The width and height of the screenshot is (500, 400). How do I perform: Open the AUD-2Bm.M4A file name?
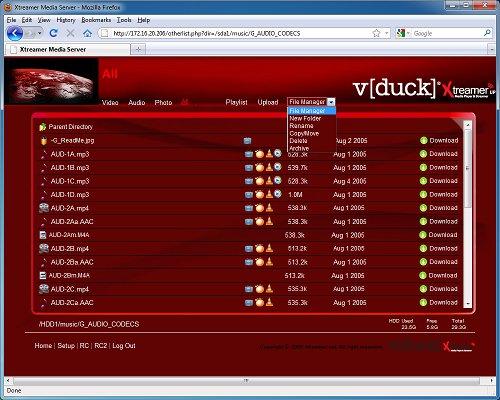[x=69, y=275]
